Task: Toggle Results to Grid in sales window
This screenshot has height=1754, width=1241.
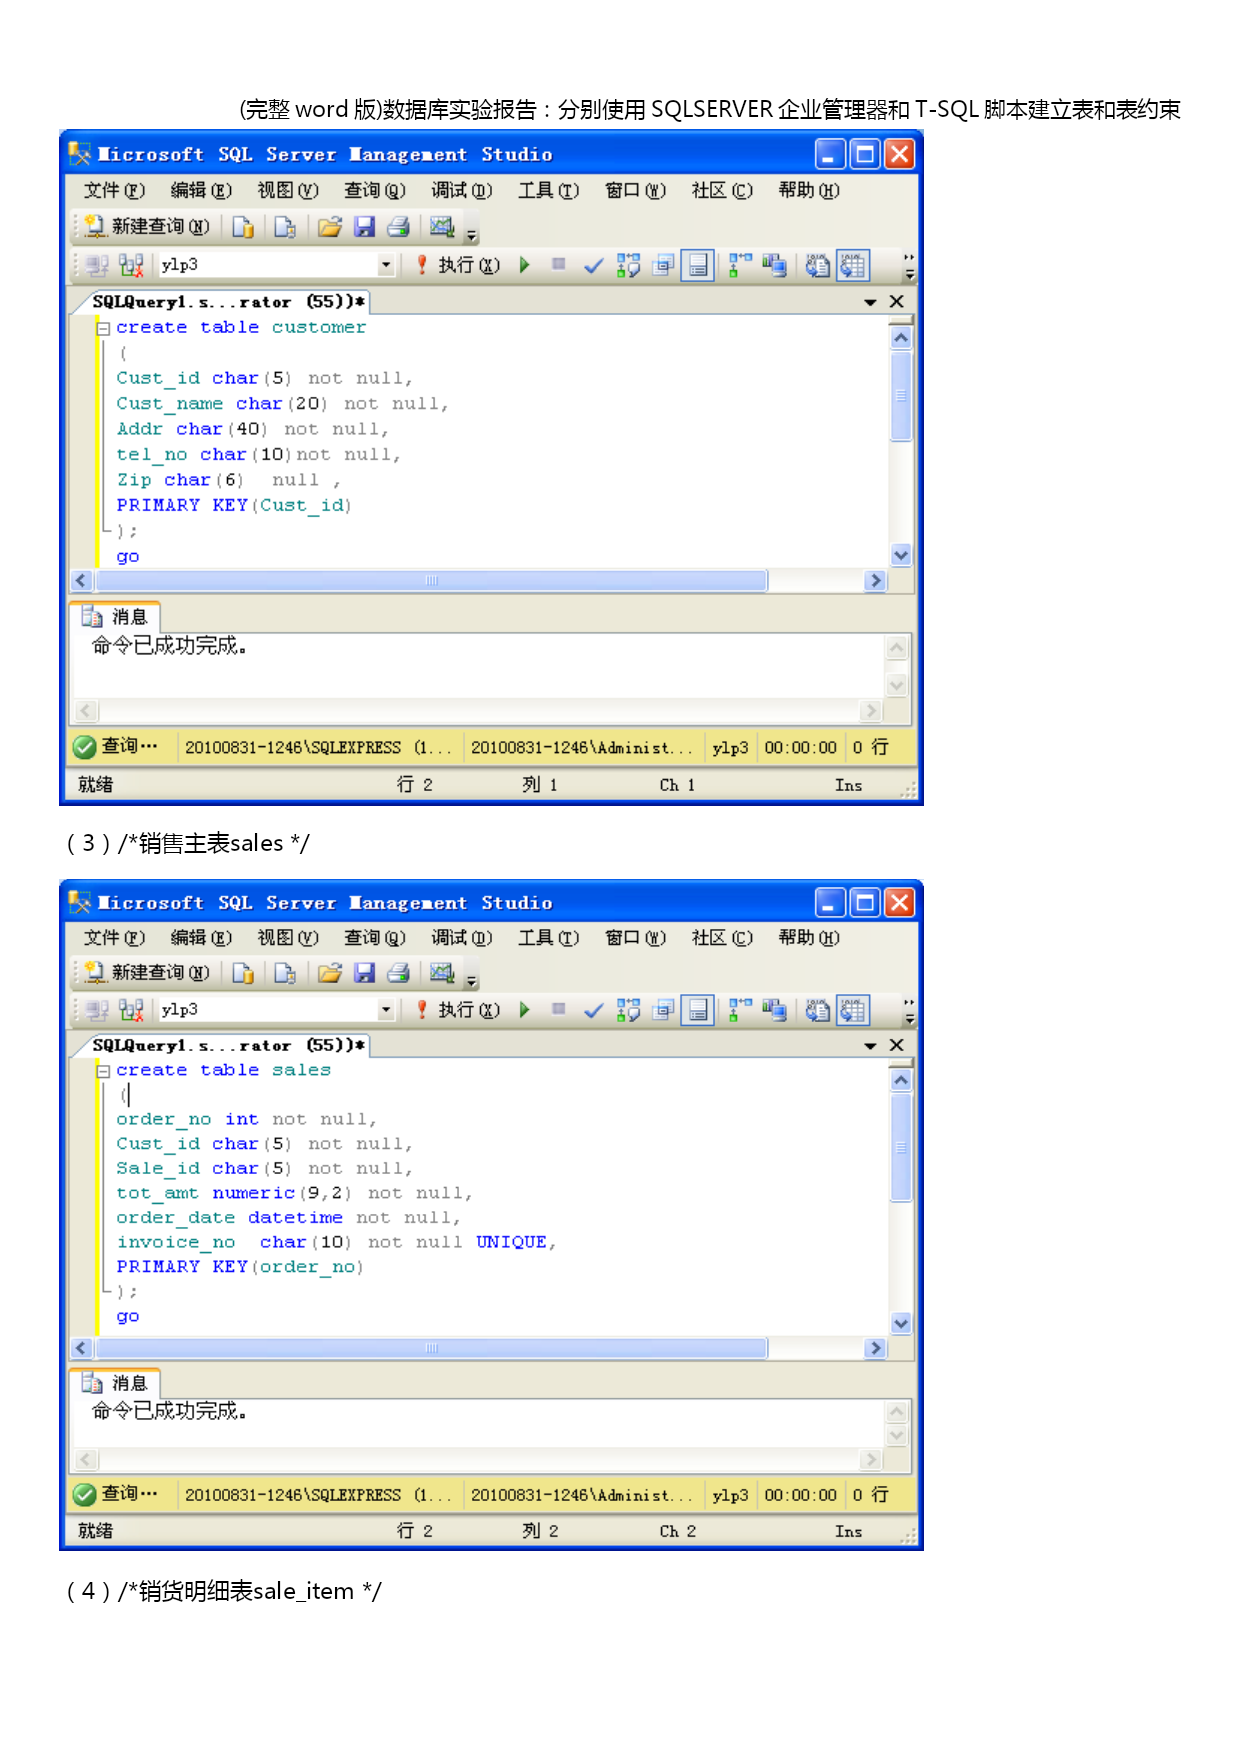Action: [x=853, y=1010]
